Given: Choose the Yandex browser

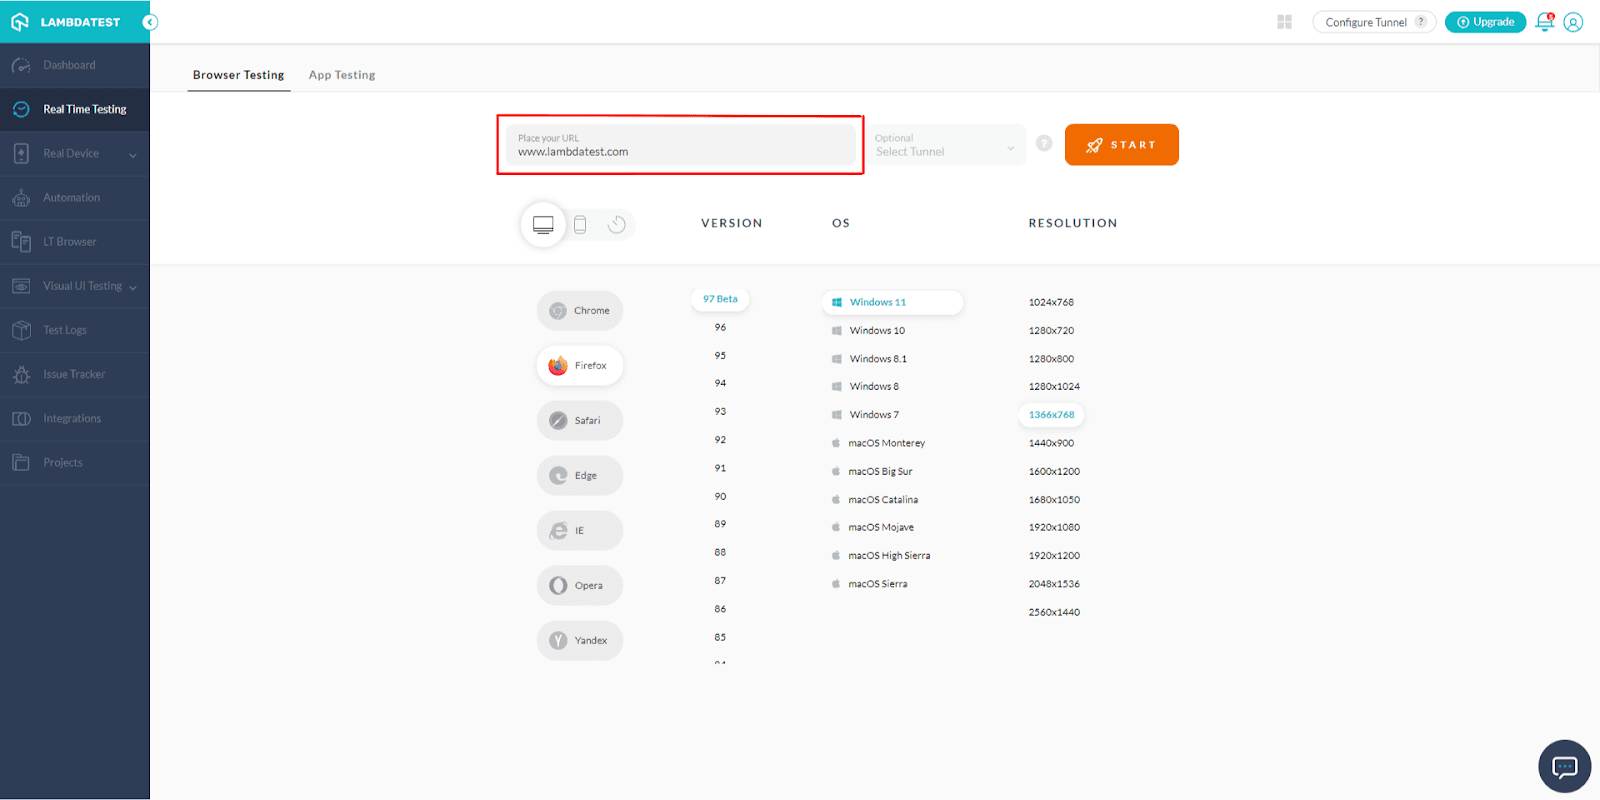Looking at the screenshot, I should click(x=580, y=641).
